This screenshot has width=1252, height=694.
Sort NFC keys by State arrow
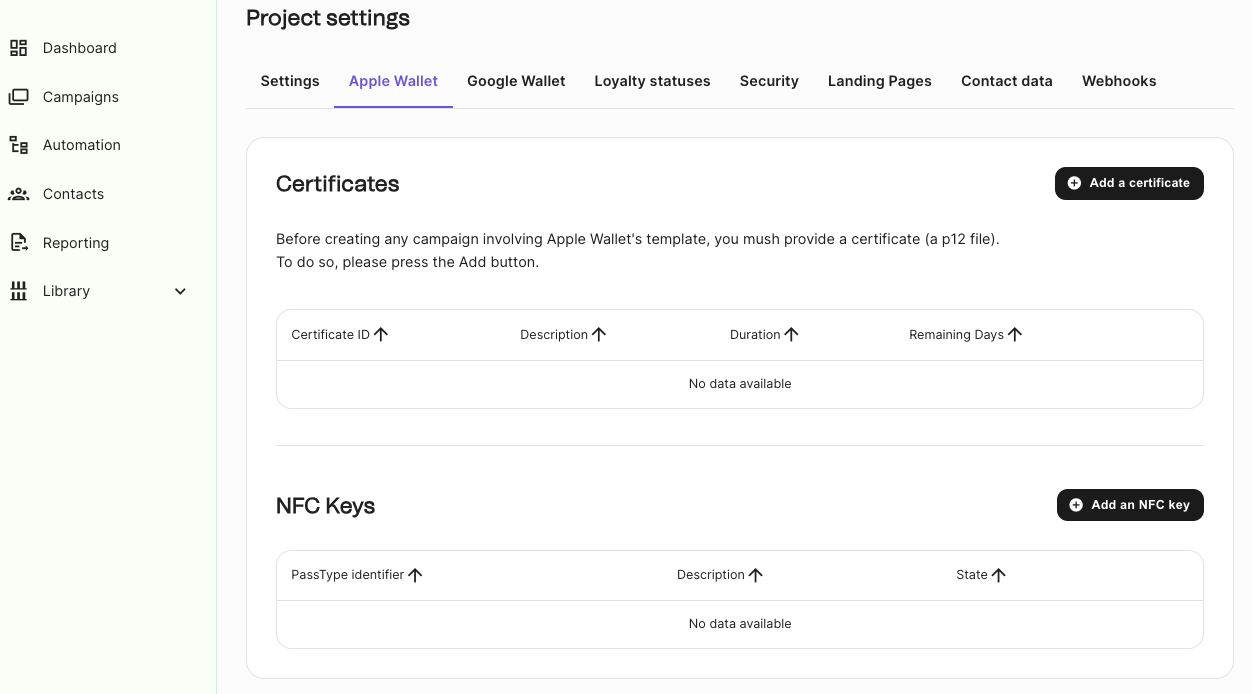[x=998, y=575]
